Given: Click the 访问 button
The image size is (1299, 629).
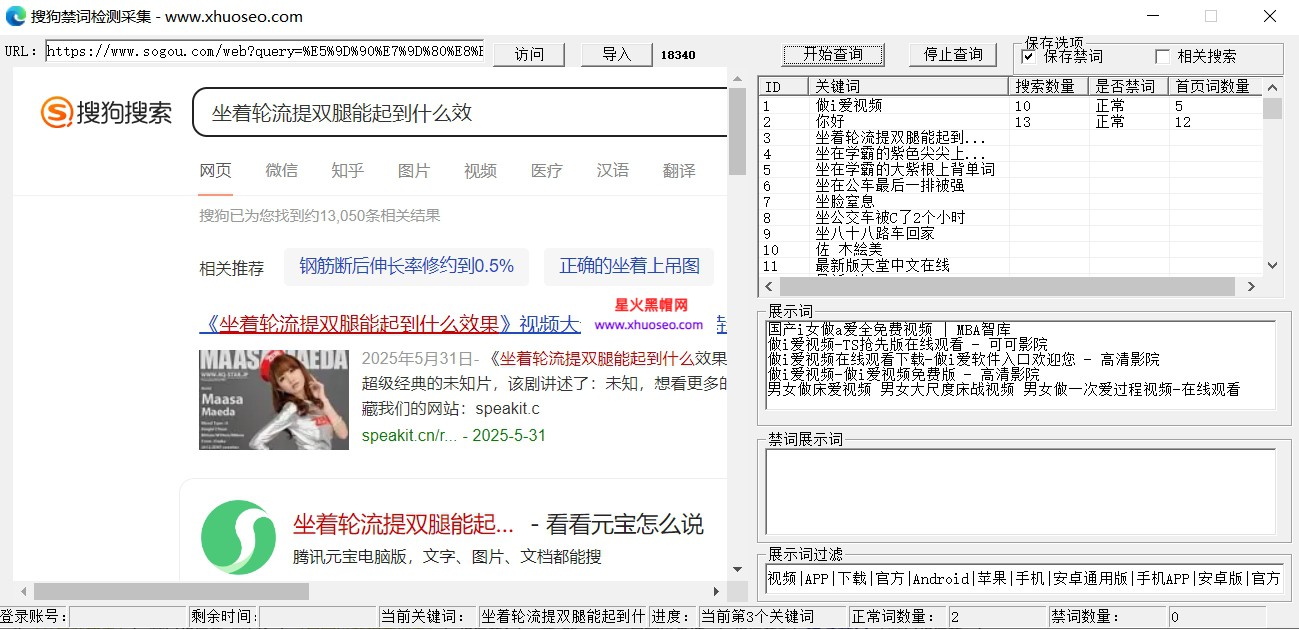Looking at the screenshot, I should [x=529, y=54].
